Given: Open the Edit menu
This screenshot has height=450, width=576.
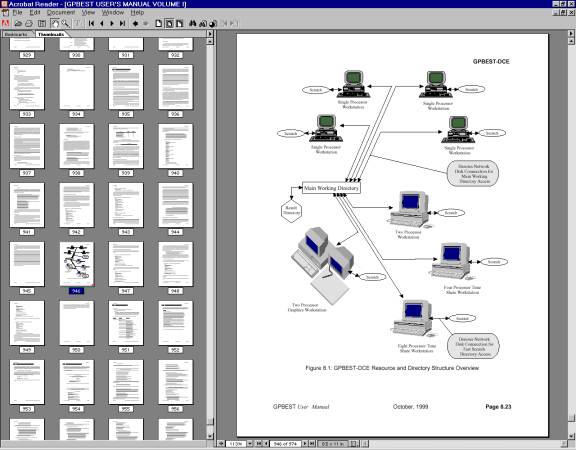Looking at the screenshot, I should [35, 12].
